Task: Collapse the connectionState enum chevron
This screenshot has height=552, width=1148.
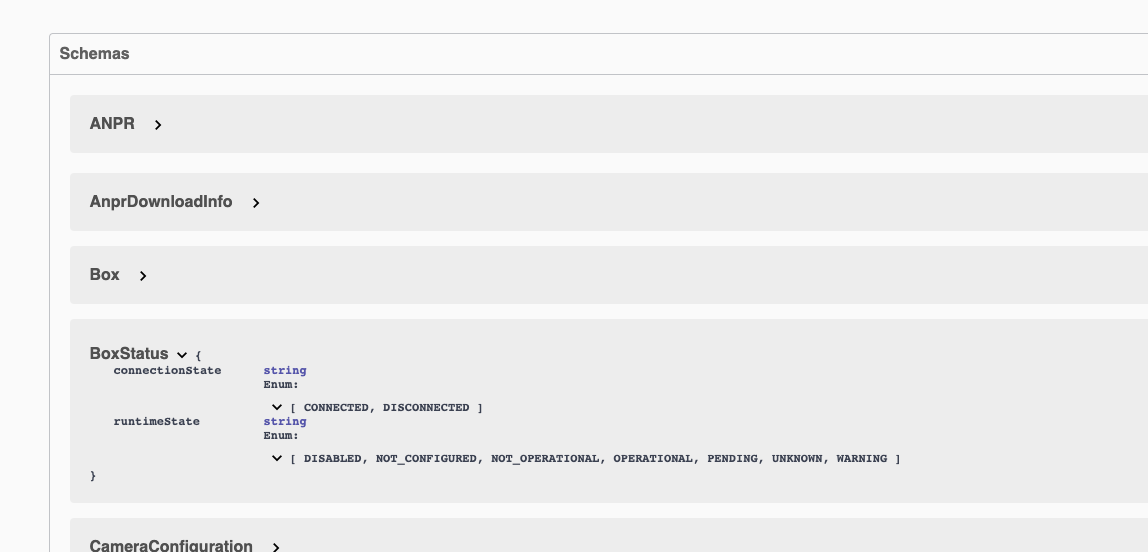Action: [277, 407]
